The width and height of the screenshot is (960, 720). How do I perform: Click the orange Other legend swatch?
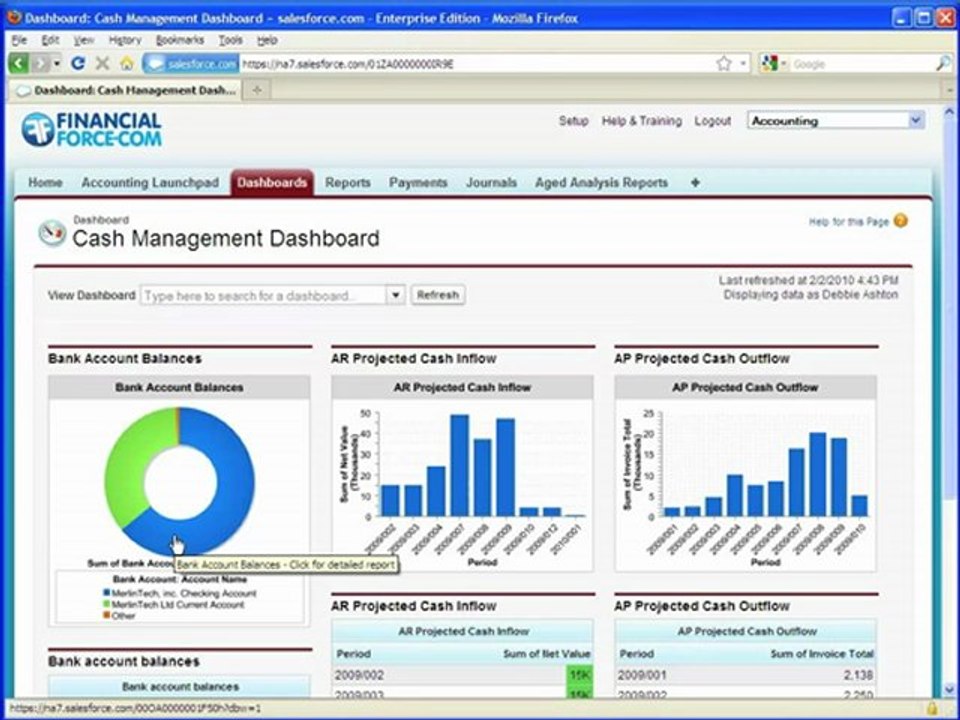click(107, 615)
